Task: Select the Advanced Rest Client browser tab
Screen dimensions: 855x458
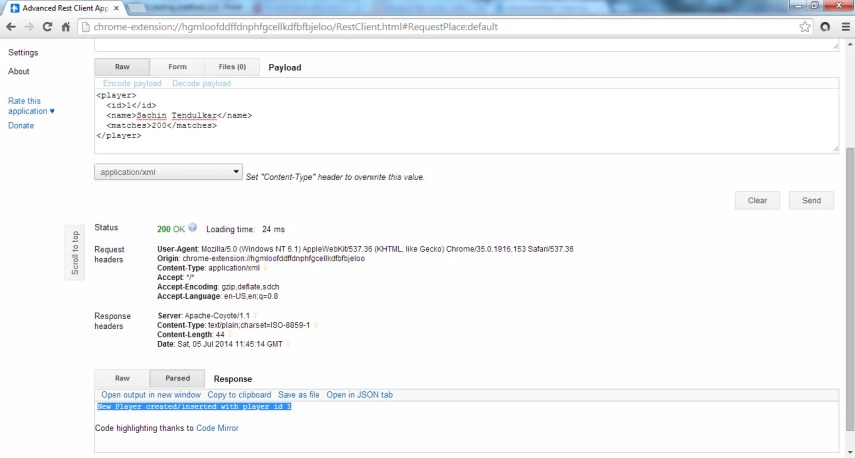Action: pos(63,8)
